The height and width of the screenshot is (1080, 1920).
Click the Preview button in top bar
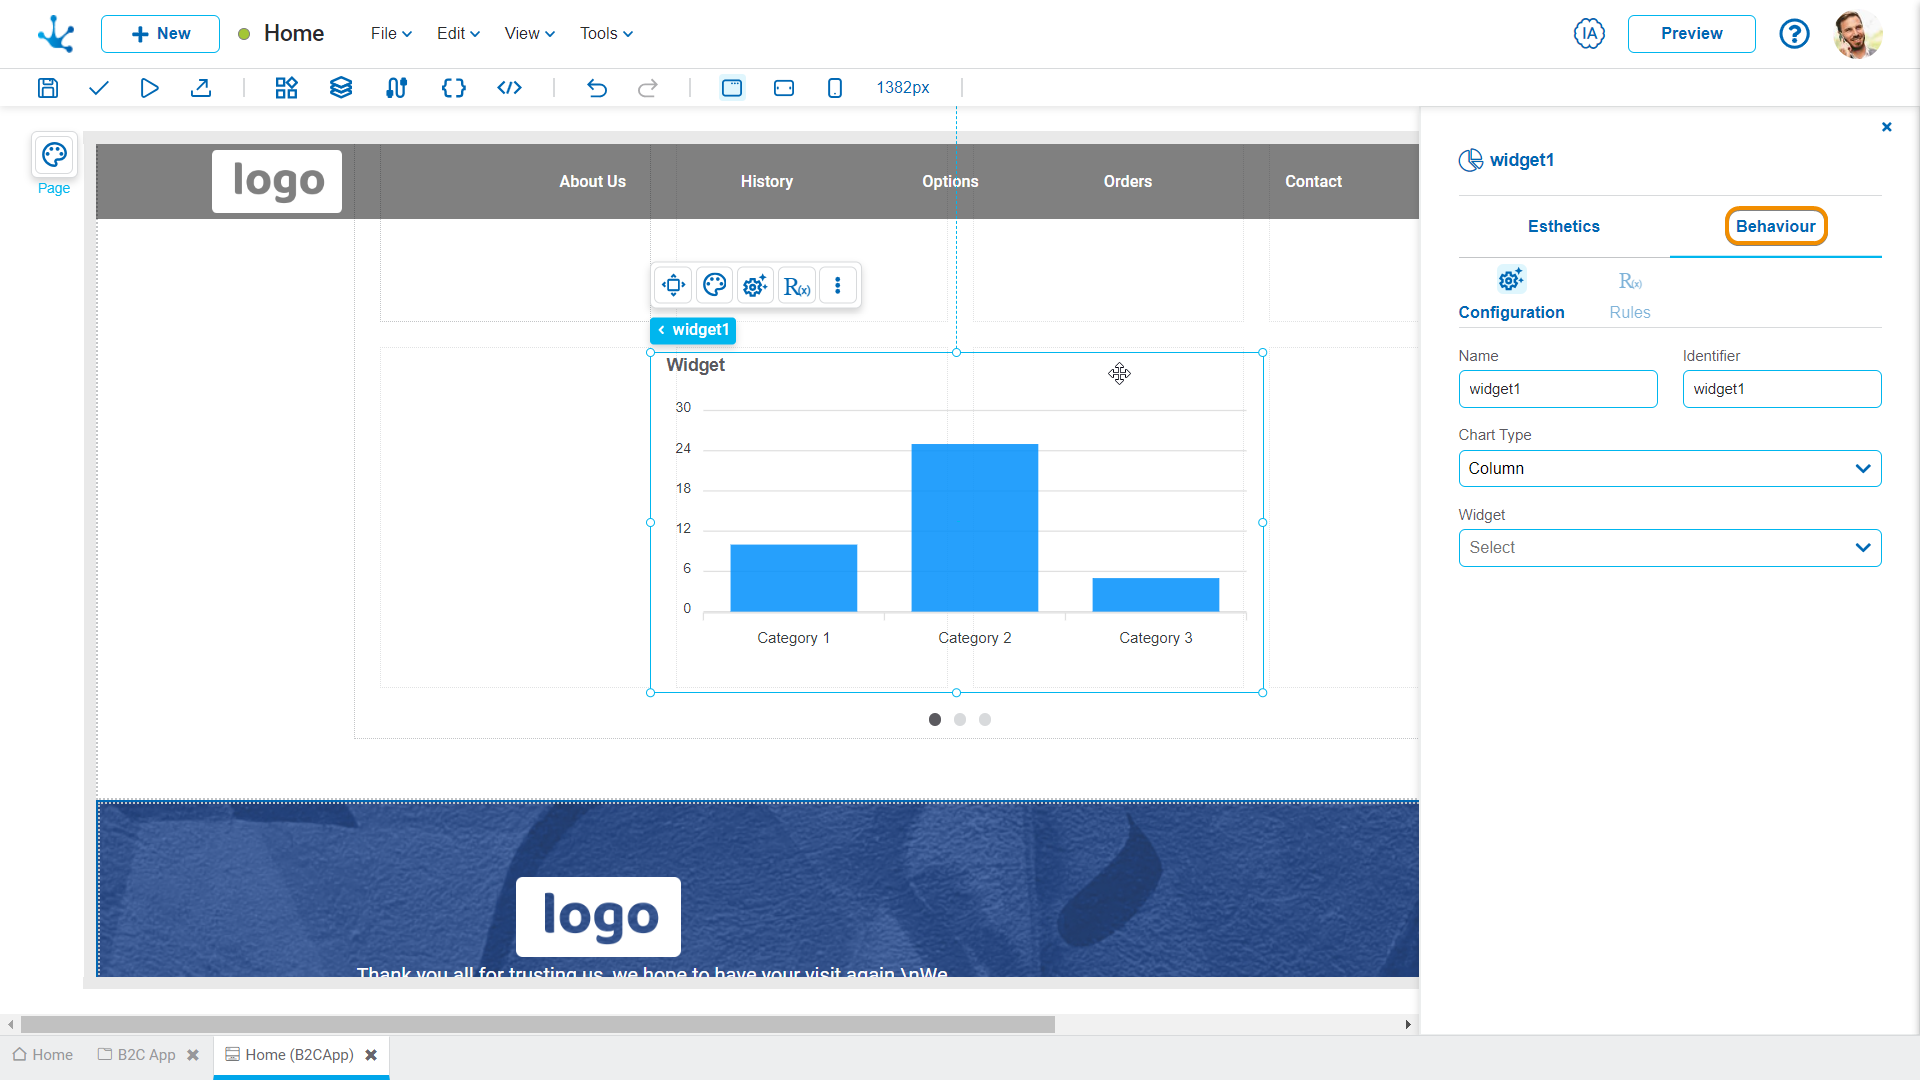coord(1692,33)
